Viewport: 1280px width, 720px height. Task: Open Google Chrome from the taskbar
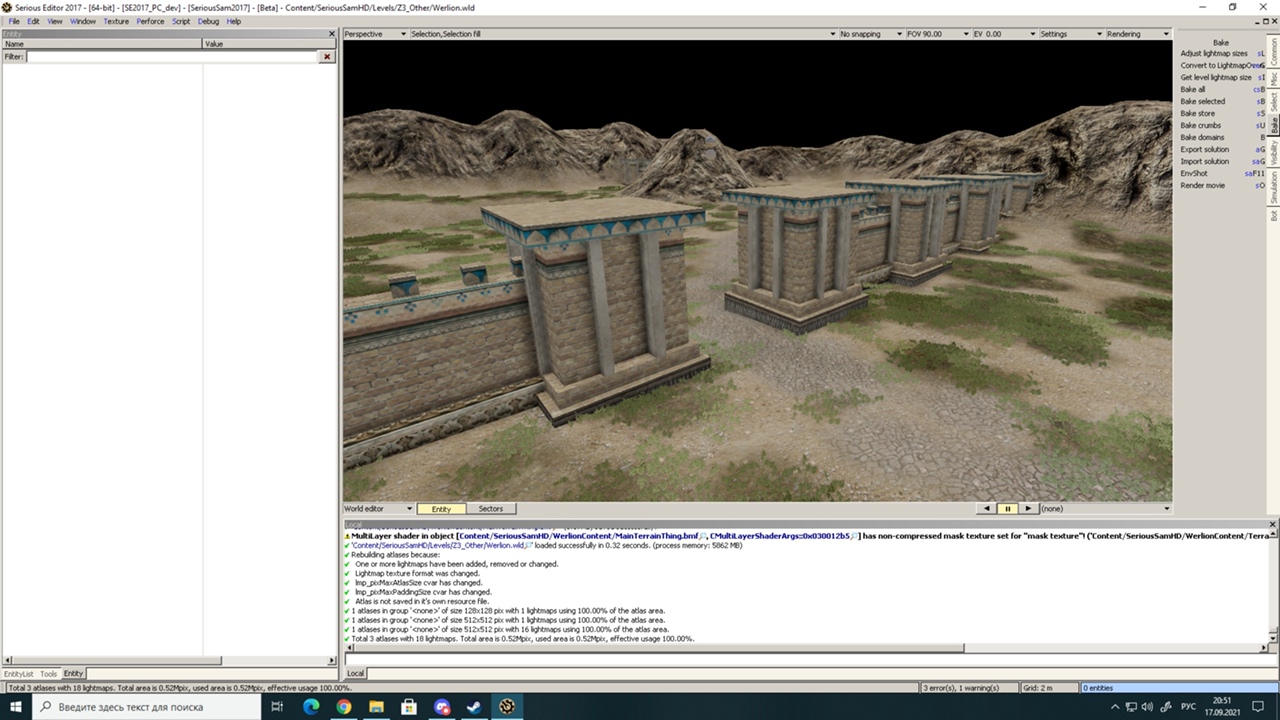[344, 707]
